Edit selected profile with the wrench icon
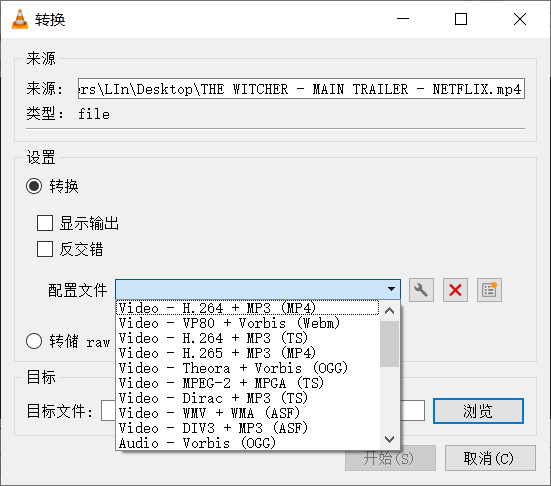Screen dimensions: 551x486 point(421,290)
